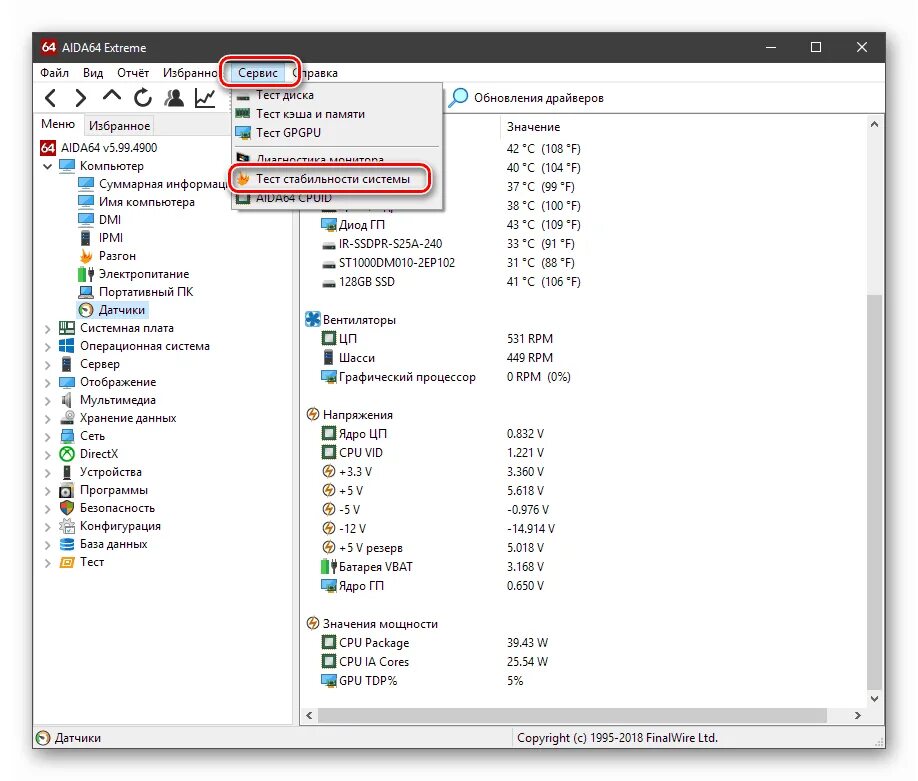Click the Шасси fan row icon
The image size is (918, 781).
[328, 358]
